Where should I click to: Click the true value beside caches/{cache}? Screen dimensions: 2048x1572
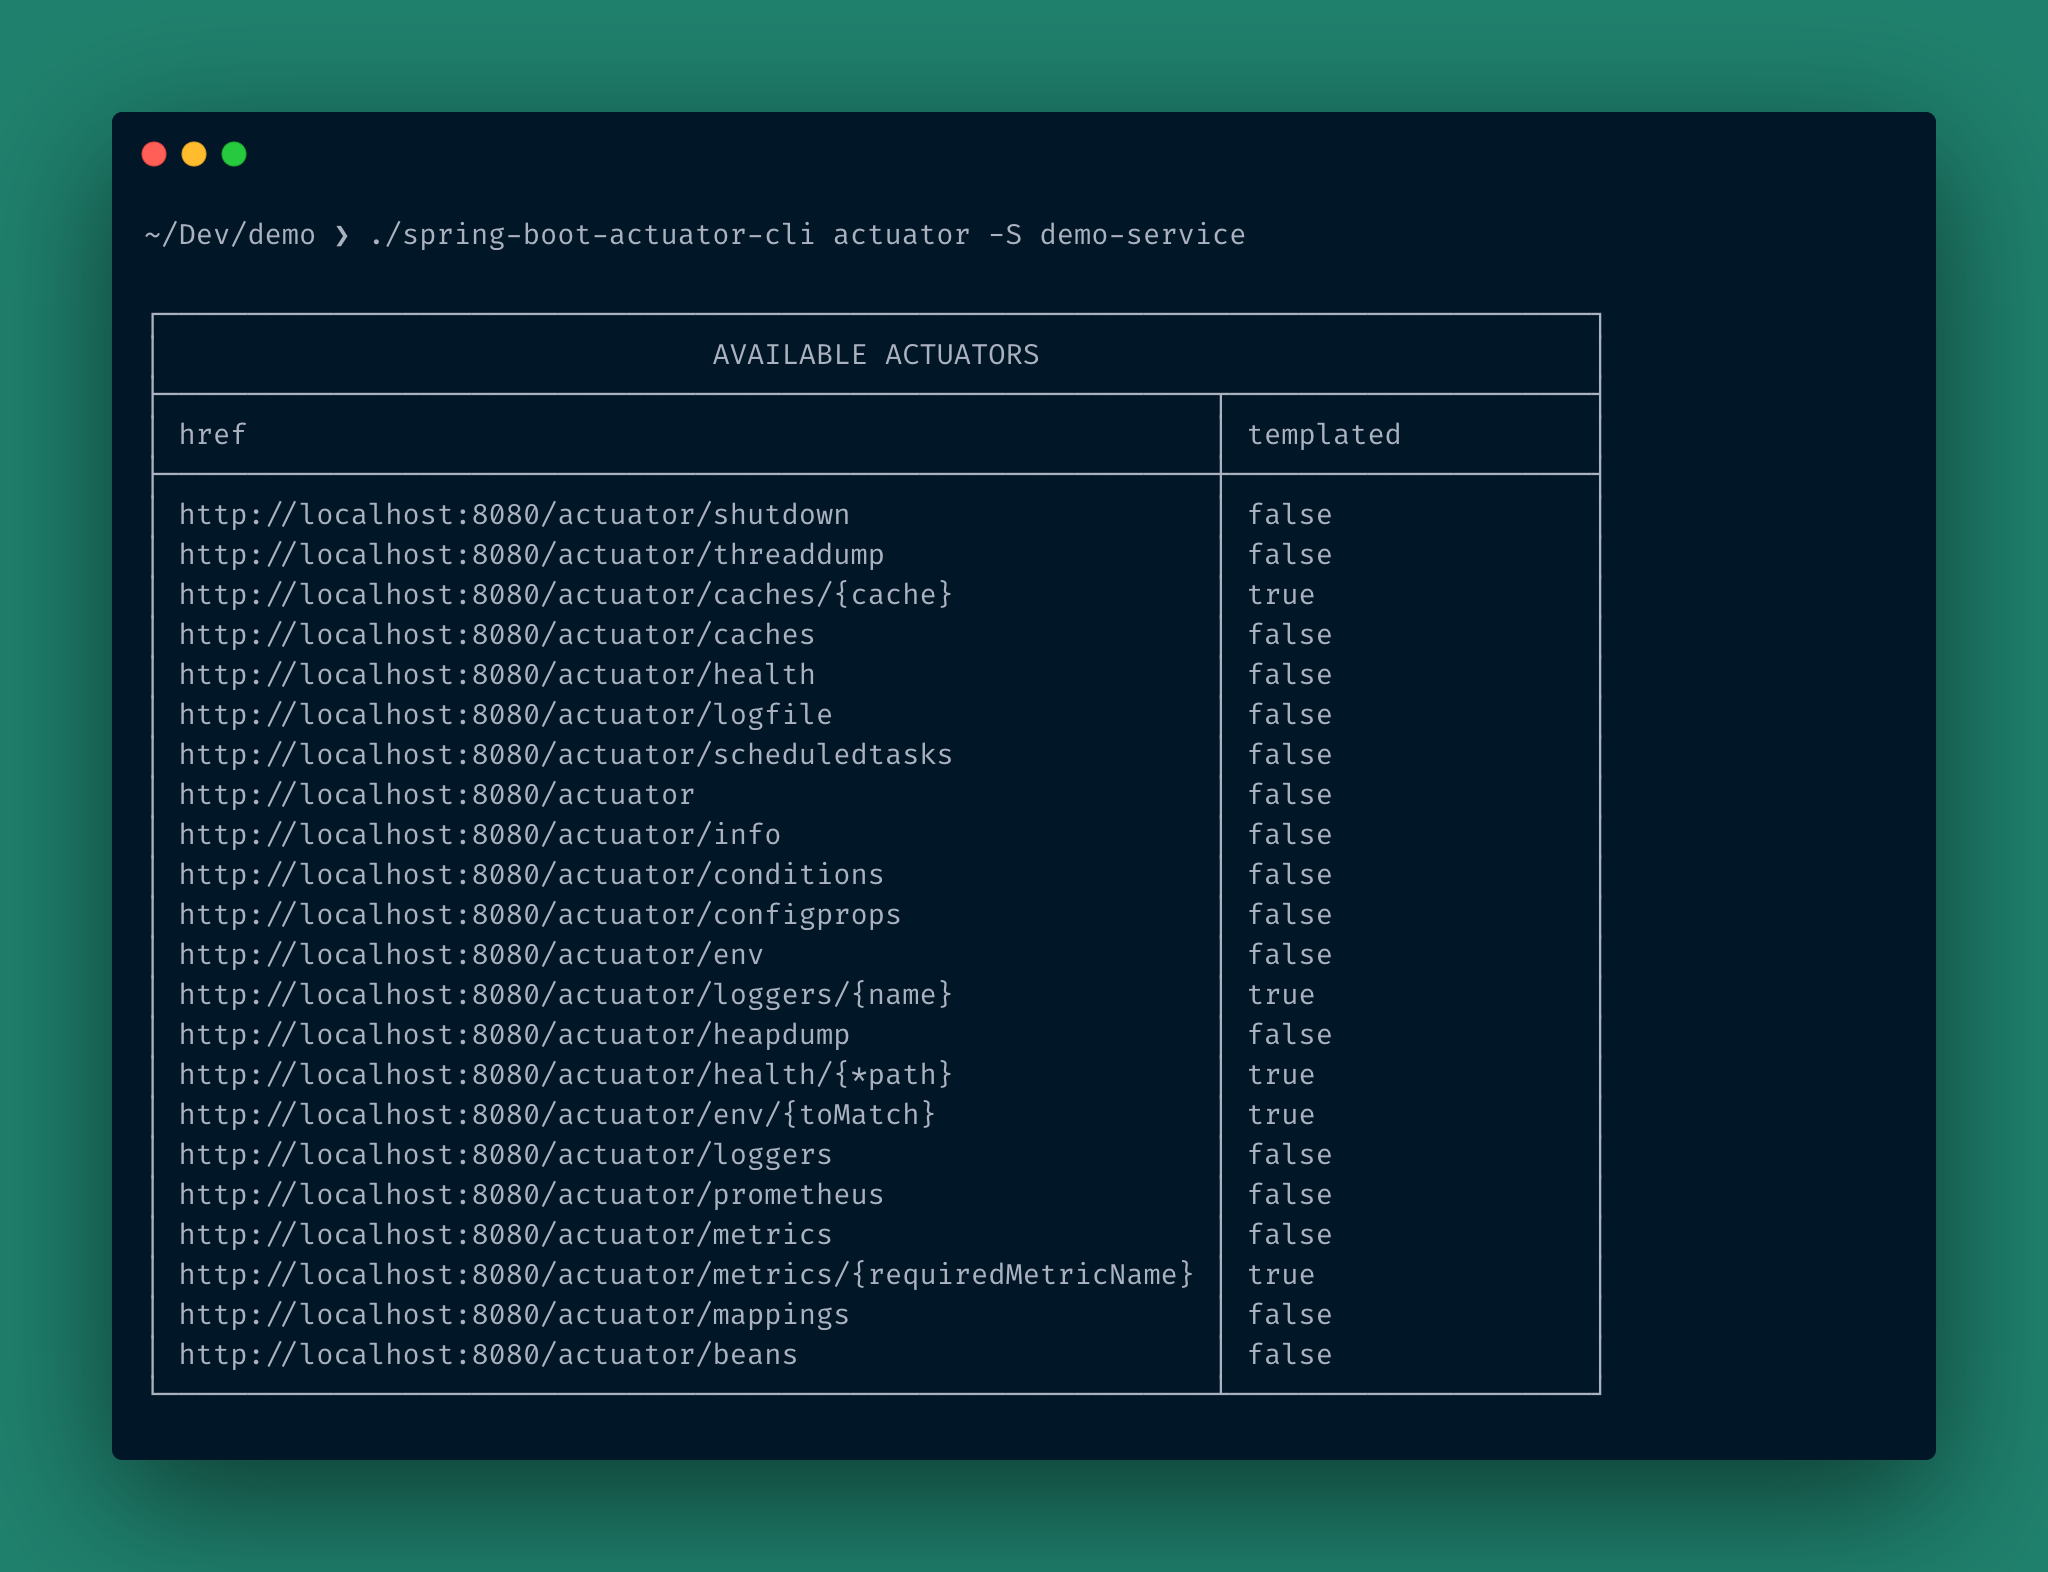click(x=1281, y=594)
